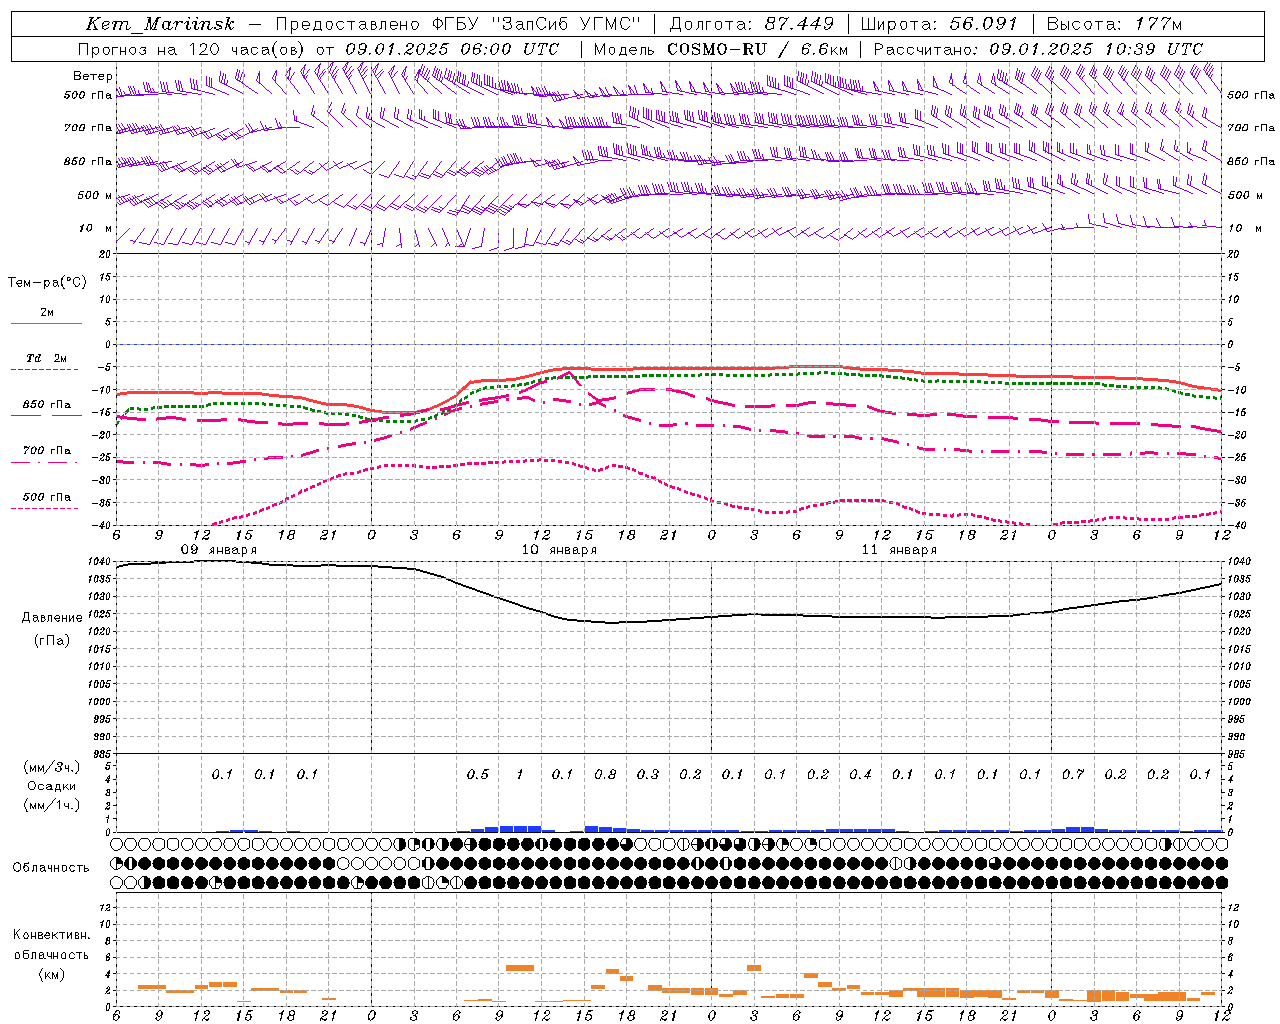Click the "Долгота: 87.449" header field

tap(751, 24)
